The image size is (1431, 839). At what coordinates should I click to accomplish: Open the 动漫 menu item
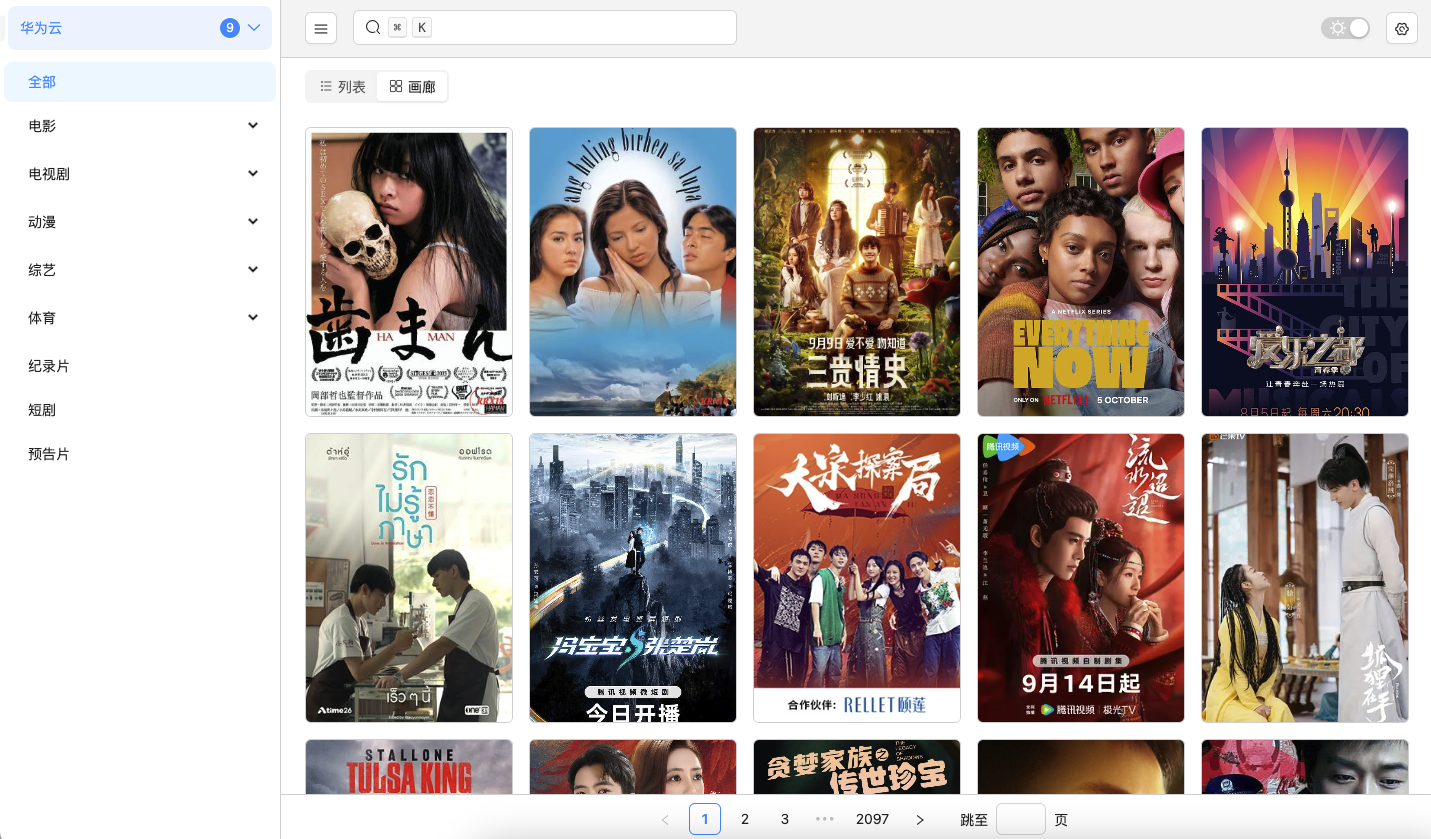pos(140,222)
